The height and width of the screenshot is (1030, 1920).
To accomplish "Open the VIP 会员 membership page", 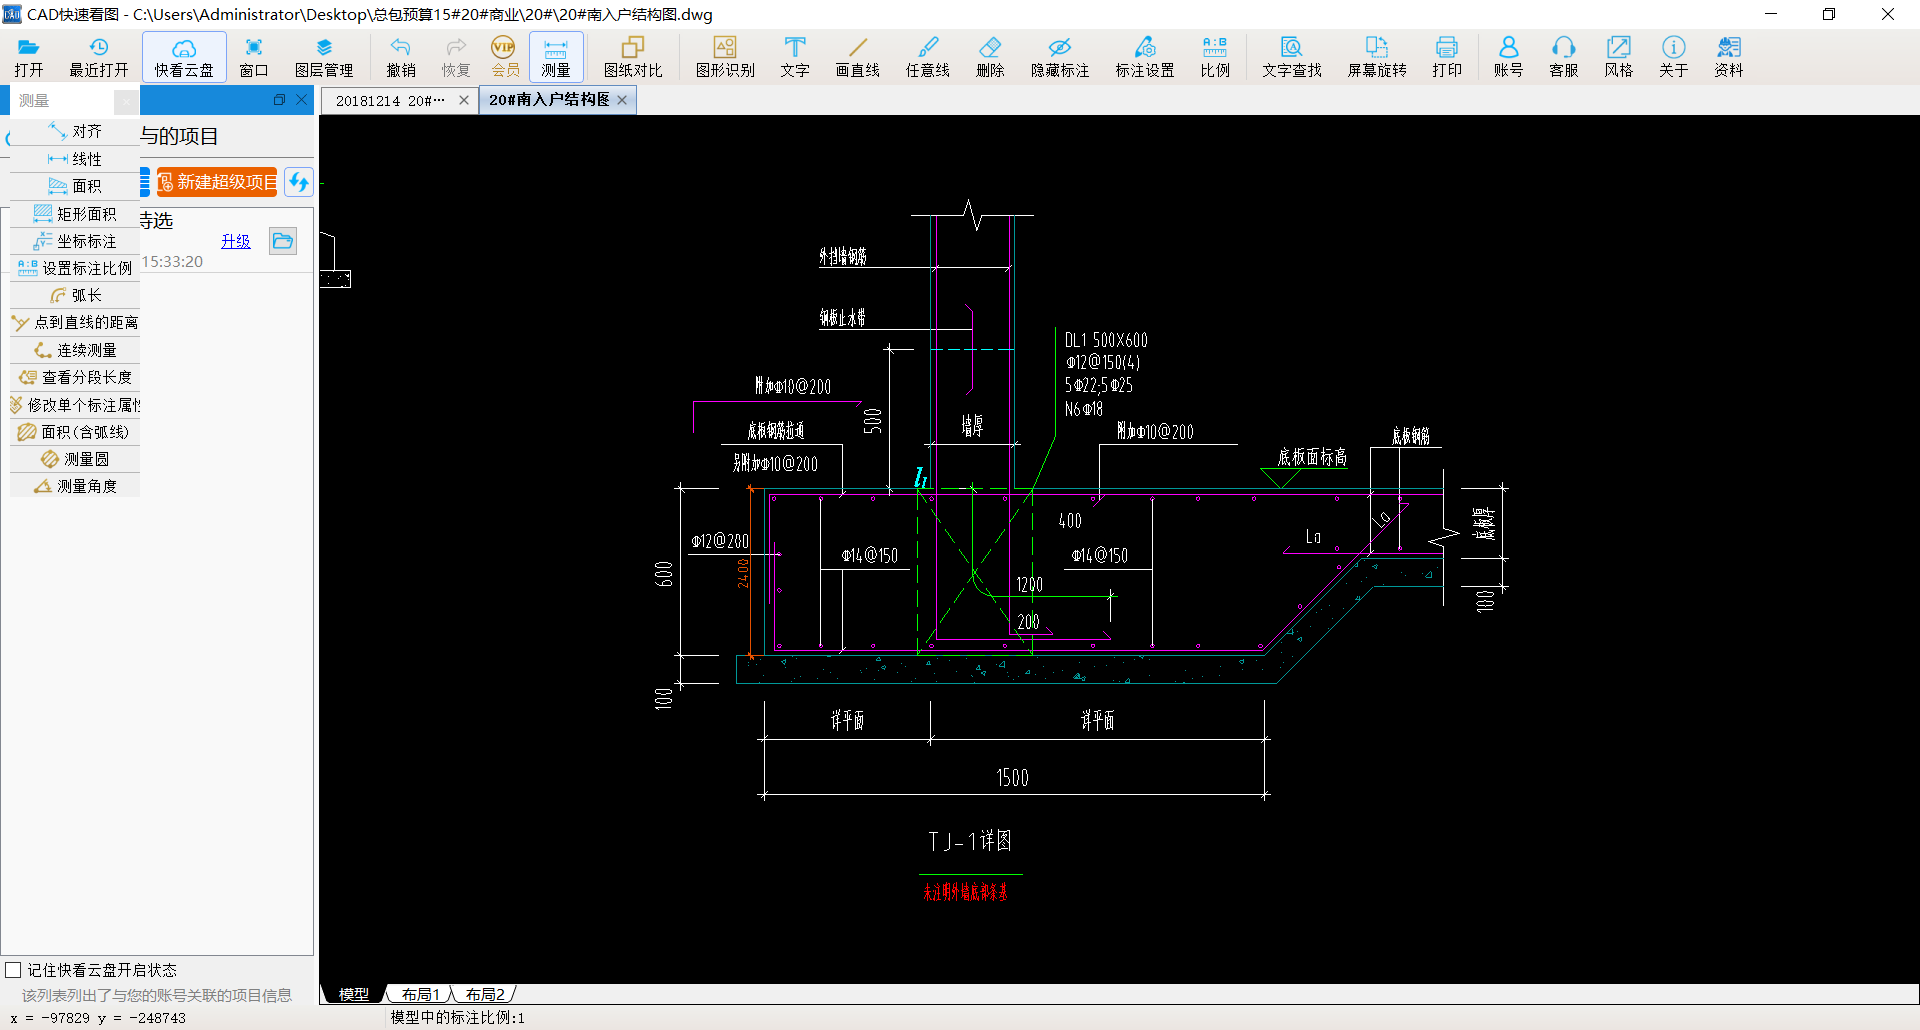I will [x=505, y=57].
